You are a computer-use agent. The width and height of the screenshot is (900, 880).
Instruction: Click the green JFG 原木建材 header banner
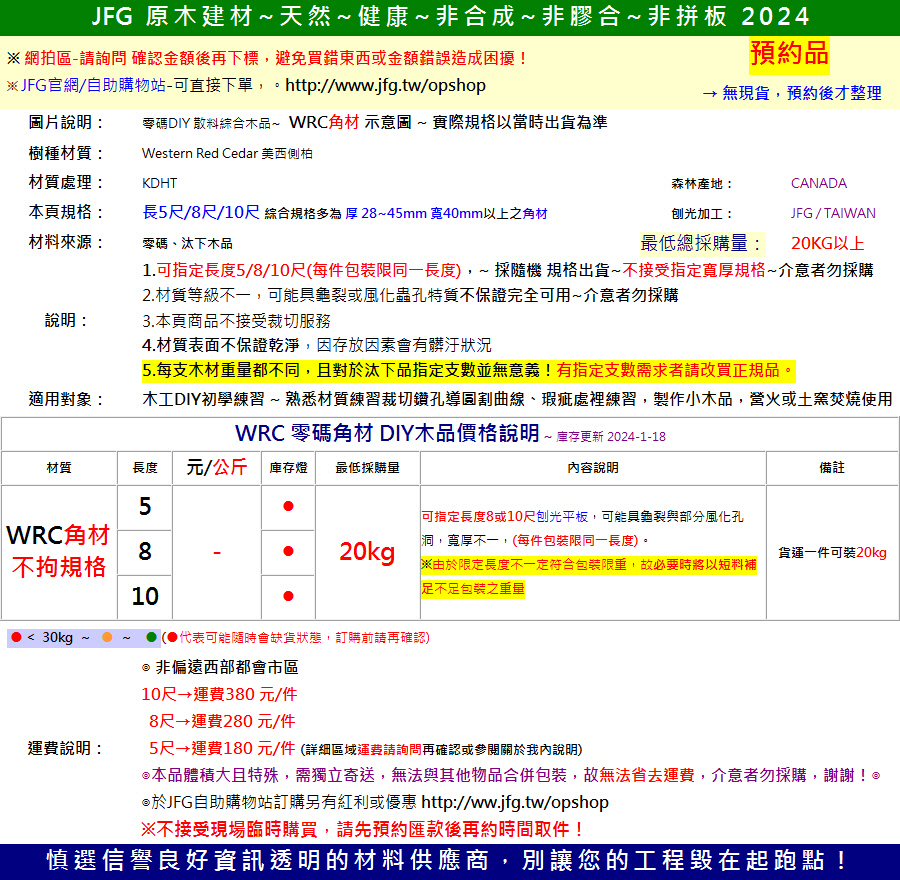450,17
